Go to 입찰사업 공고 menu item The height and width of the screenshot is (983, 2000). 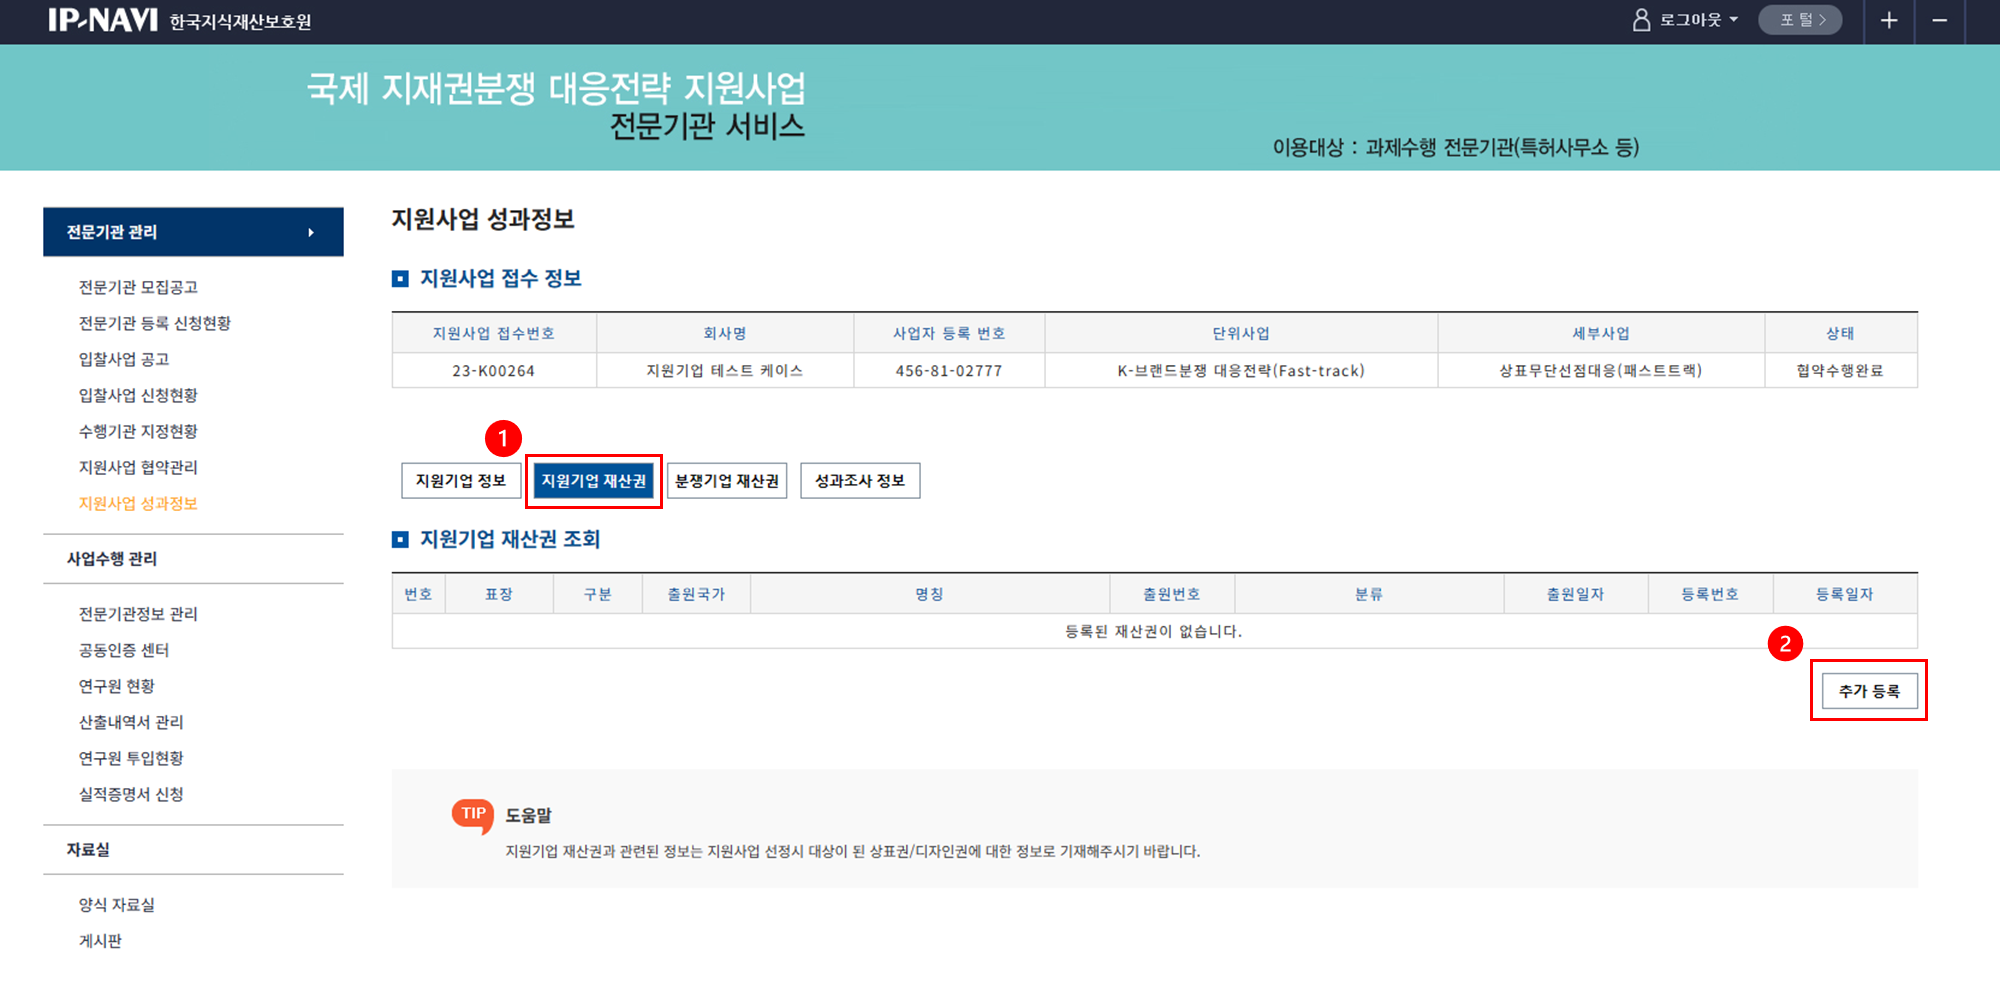point(124,360)
